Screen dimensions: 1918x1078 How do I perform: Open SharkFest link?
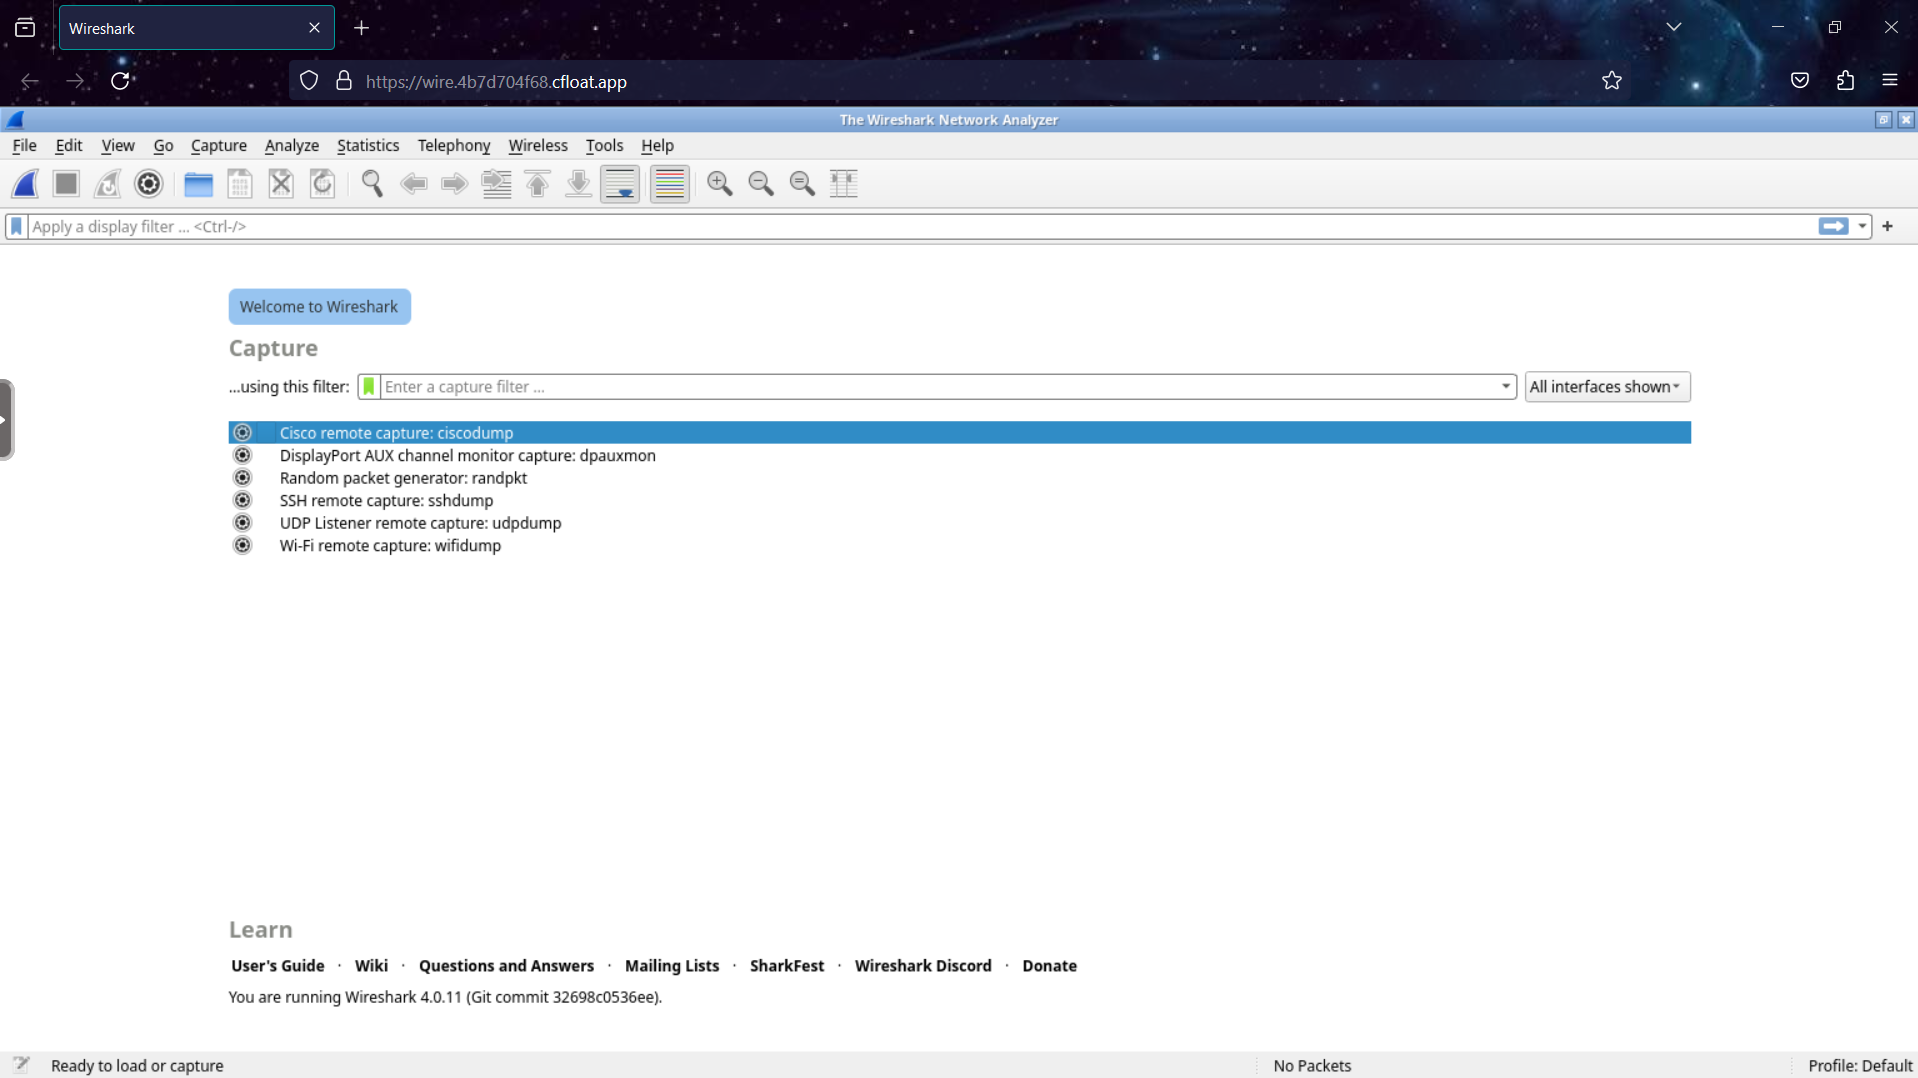[787, 966]
